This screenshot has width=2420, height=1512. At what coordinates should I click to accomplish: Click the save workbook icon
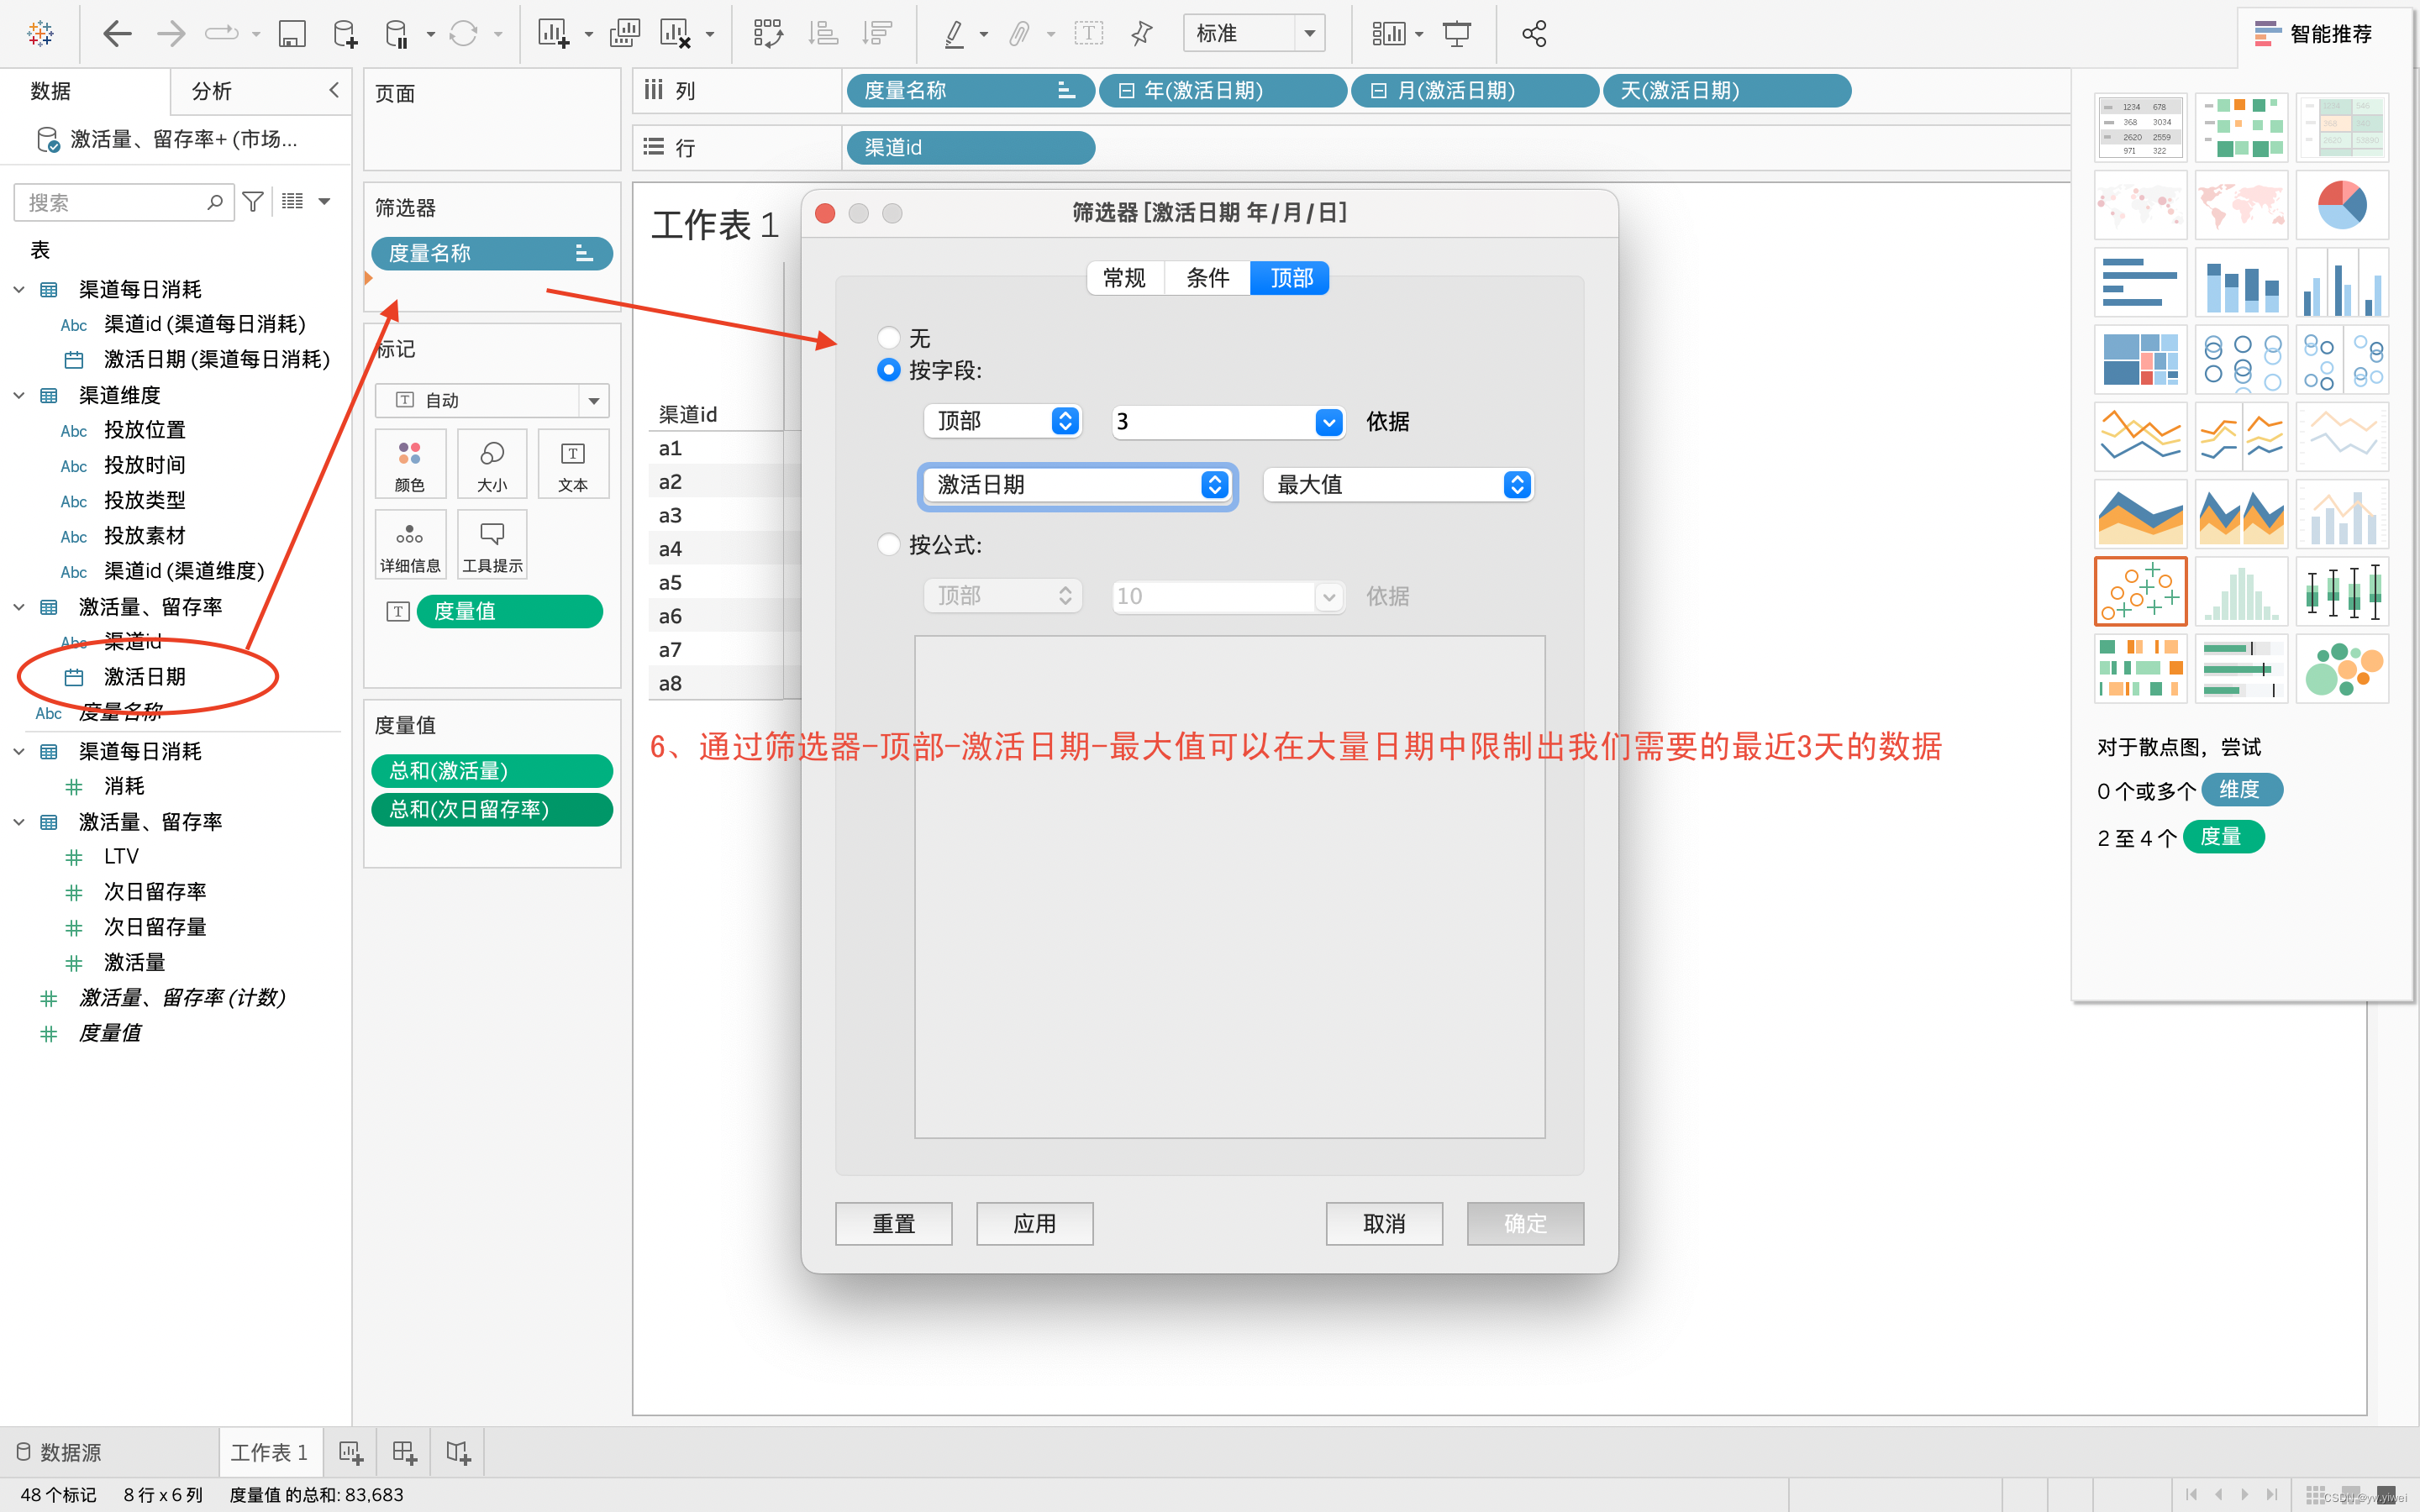coord(291,34)
